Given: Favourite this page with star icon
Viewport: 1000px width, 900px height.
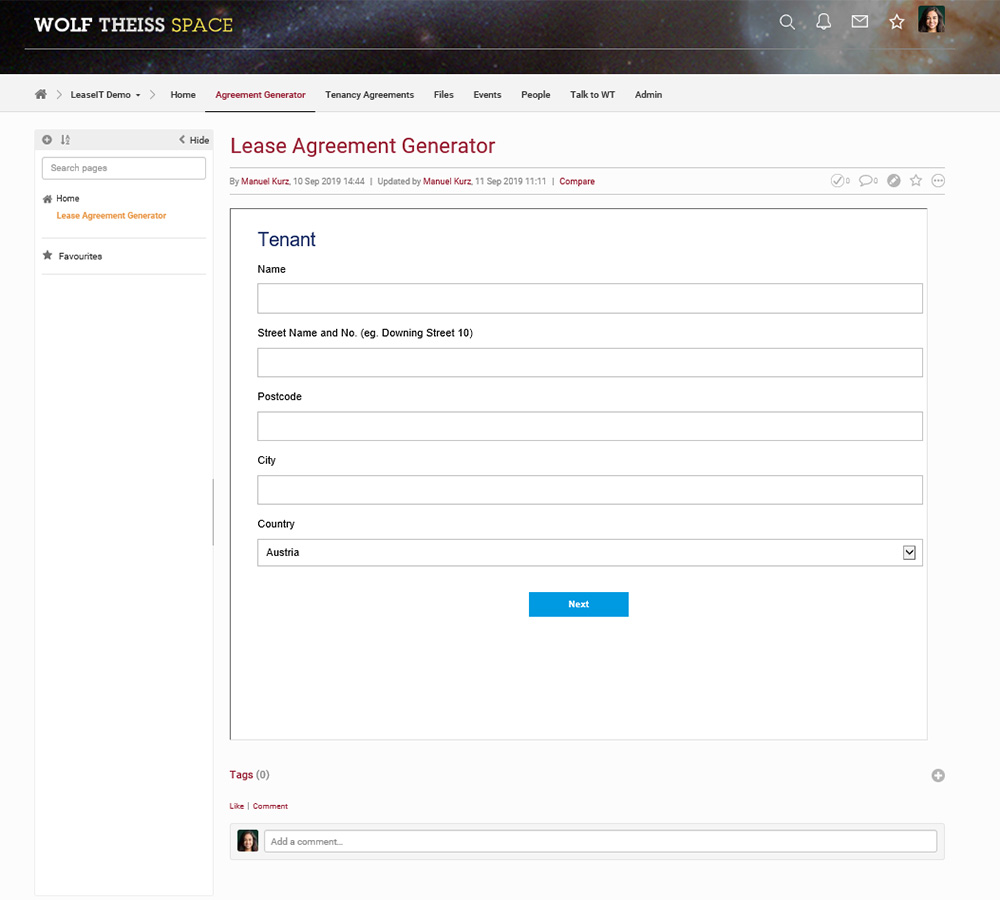Looking at the screenshot, I should 916,181.
